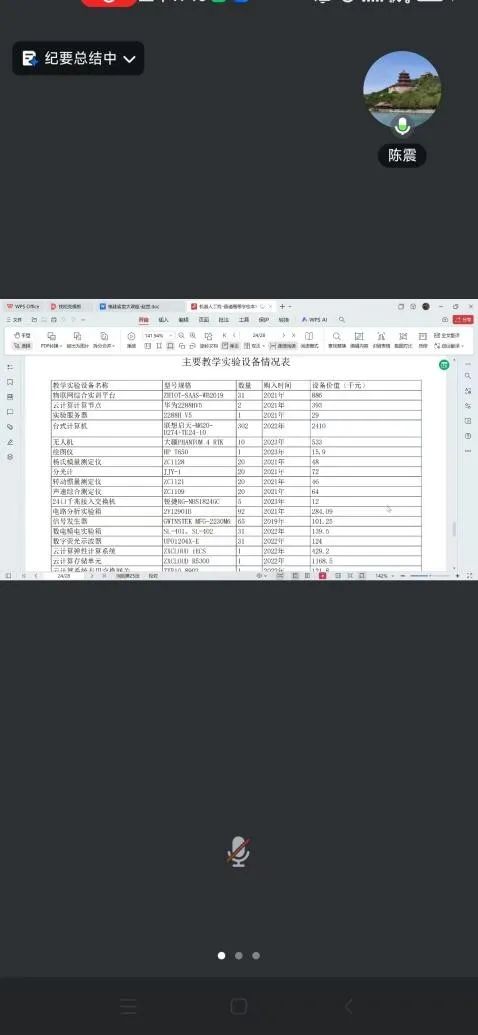Open the 划词翻译 dropdown
The height and width of the screenshot is (1035, 478).
(450, 345)
